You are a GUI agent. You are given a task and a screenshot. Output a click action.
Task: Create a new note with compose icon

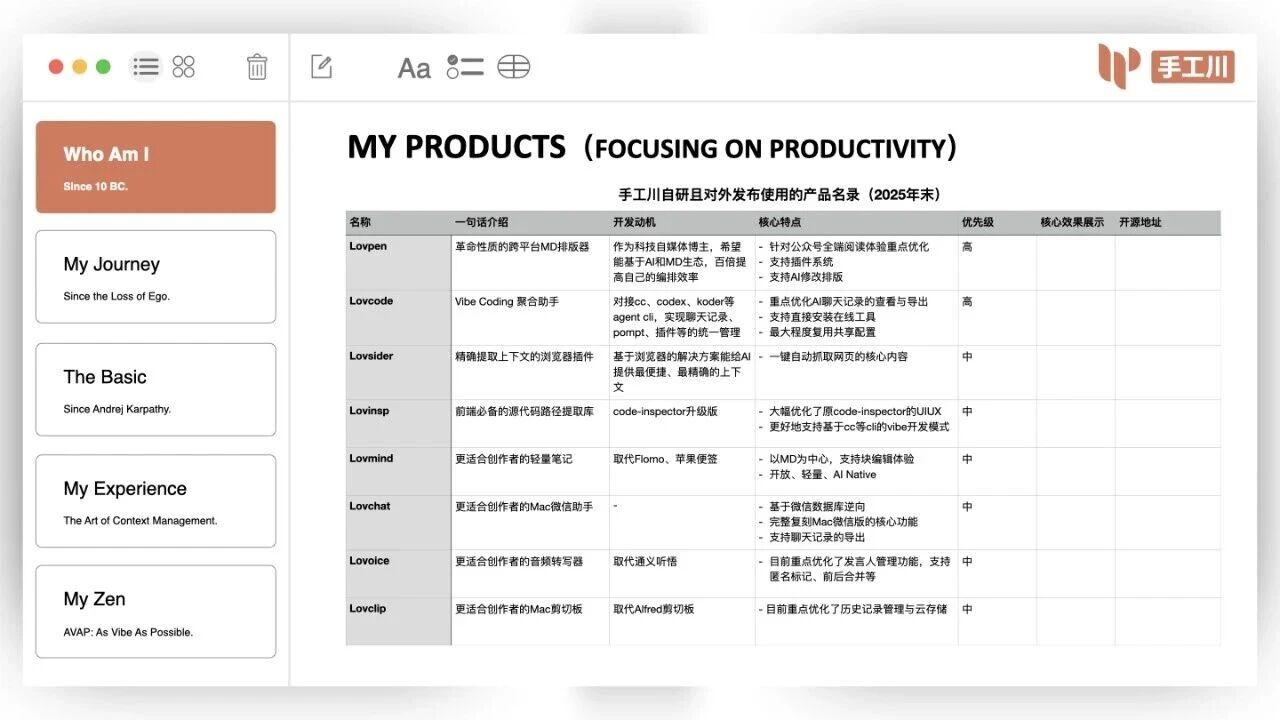click(x=321, y=67)
